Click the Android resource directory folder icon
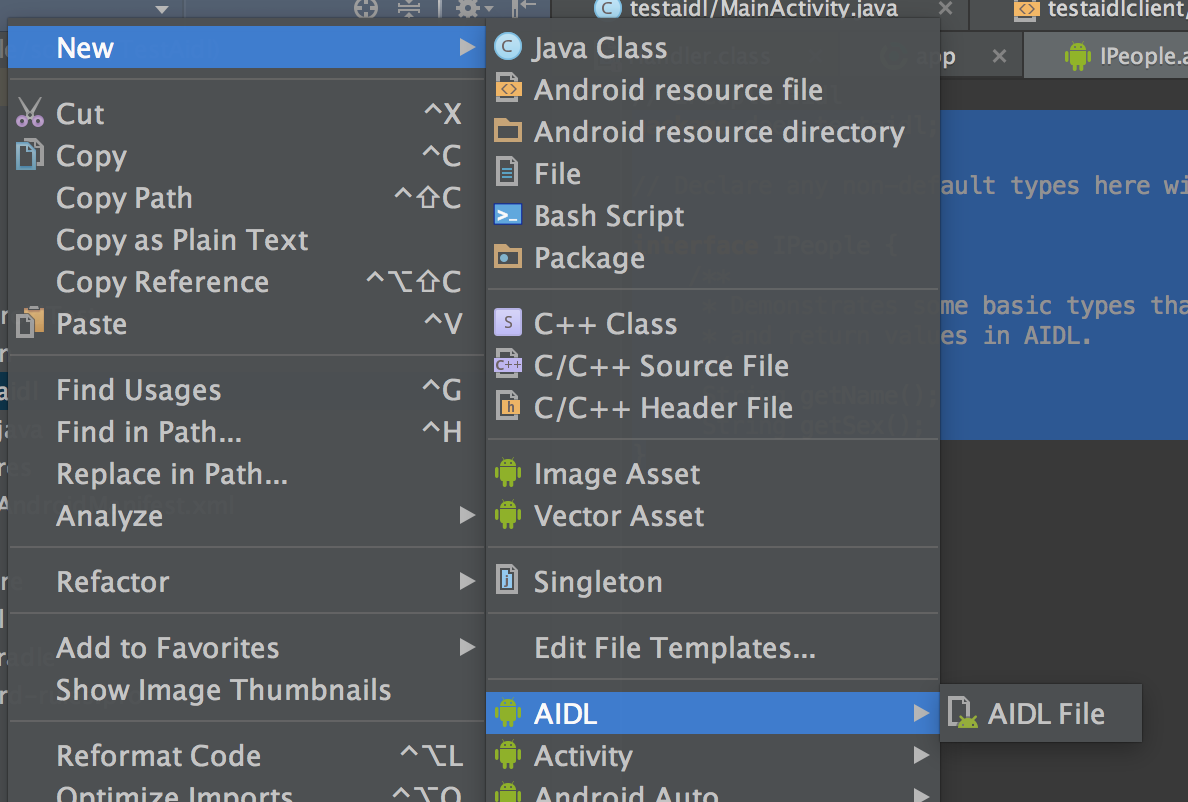Screen dimensions: 1188x802 [x=508, y=130]
